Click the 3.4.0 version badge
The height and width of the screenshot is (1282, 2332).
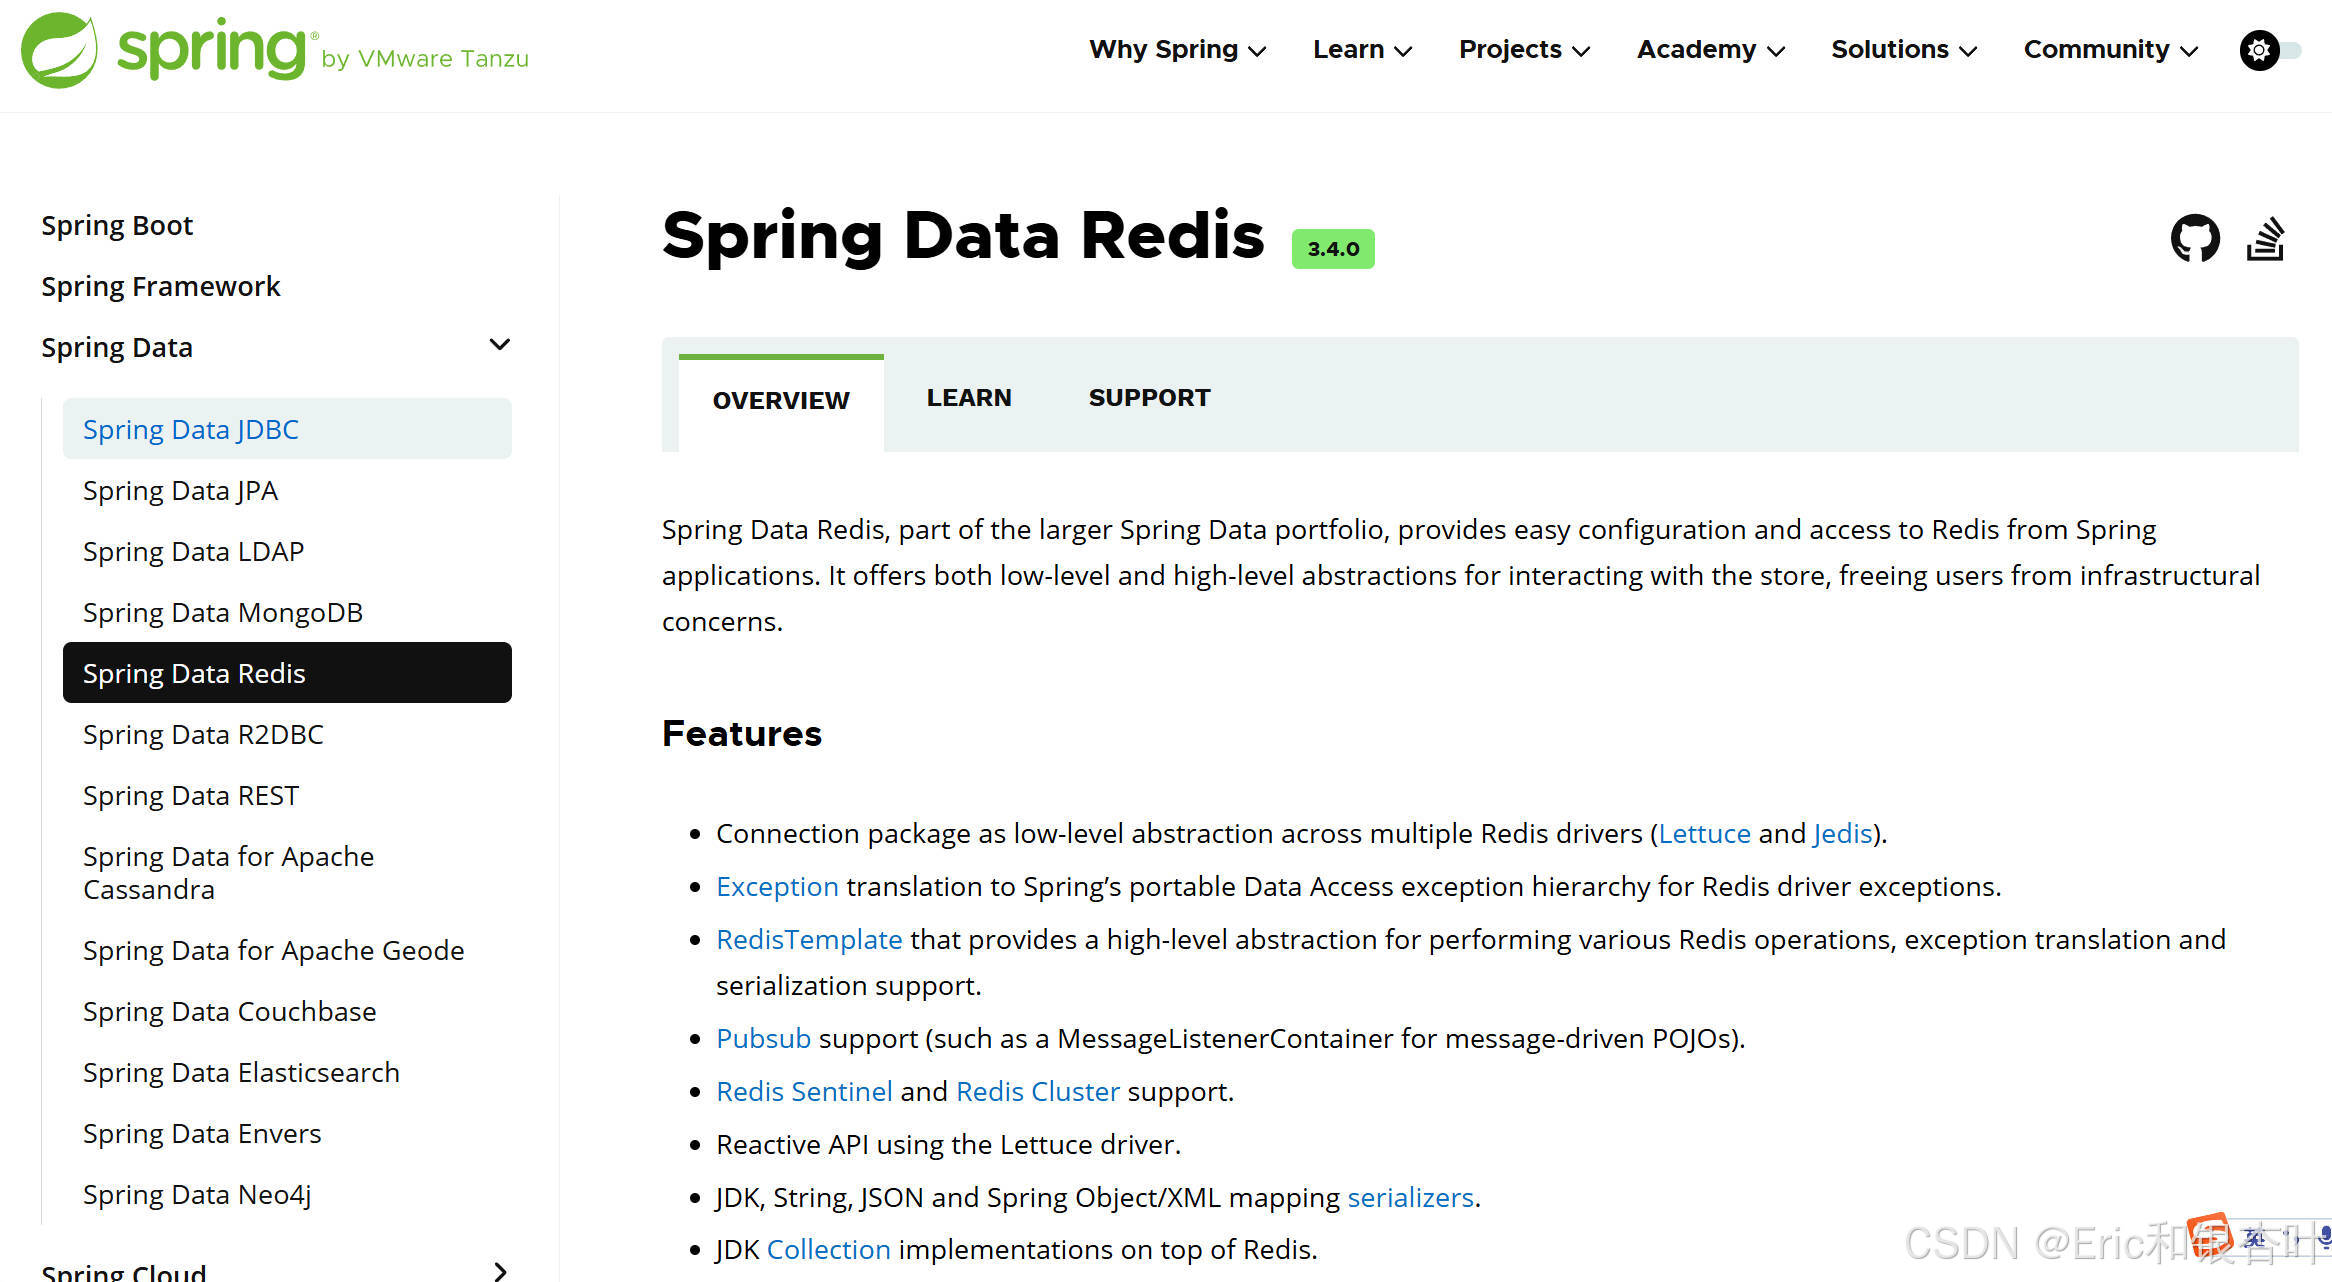coord(1332,248)
